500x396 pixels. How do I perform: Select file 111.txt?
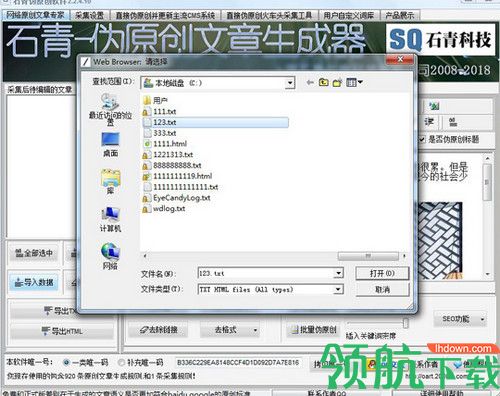[160, 111]
